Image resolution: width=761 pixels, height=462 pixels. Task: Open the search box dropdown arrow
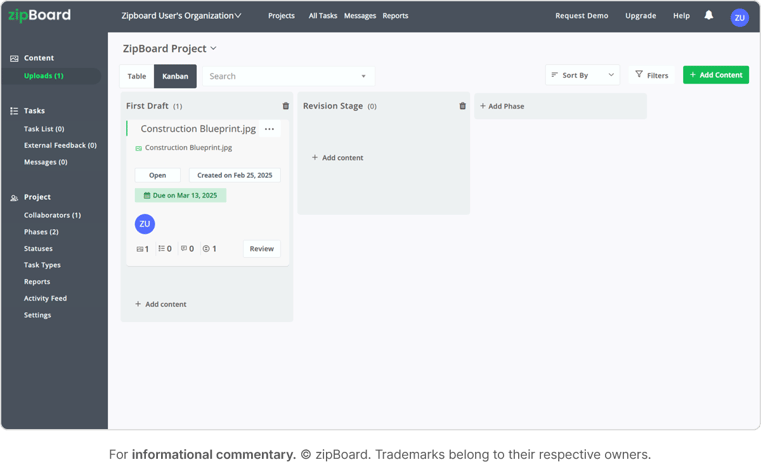(364, 76)
